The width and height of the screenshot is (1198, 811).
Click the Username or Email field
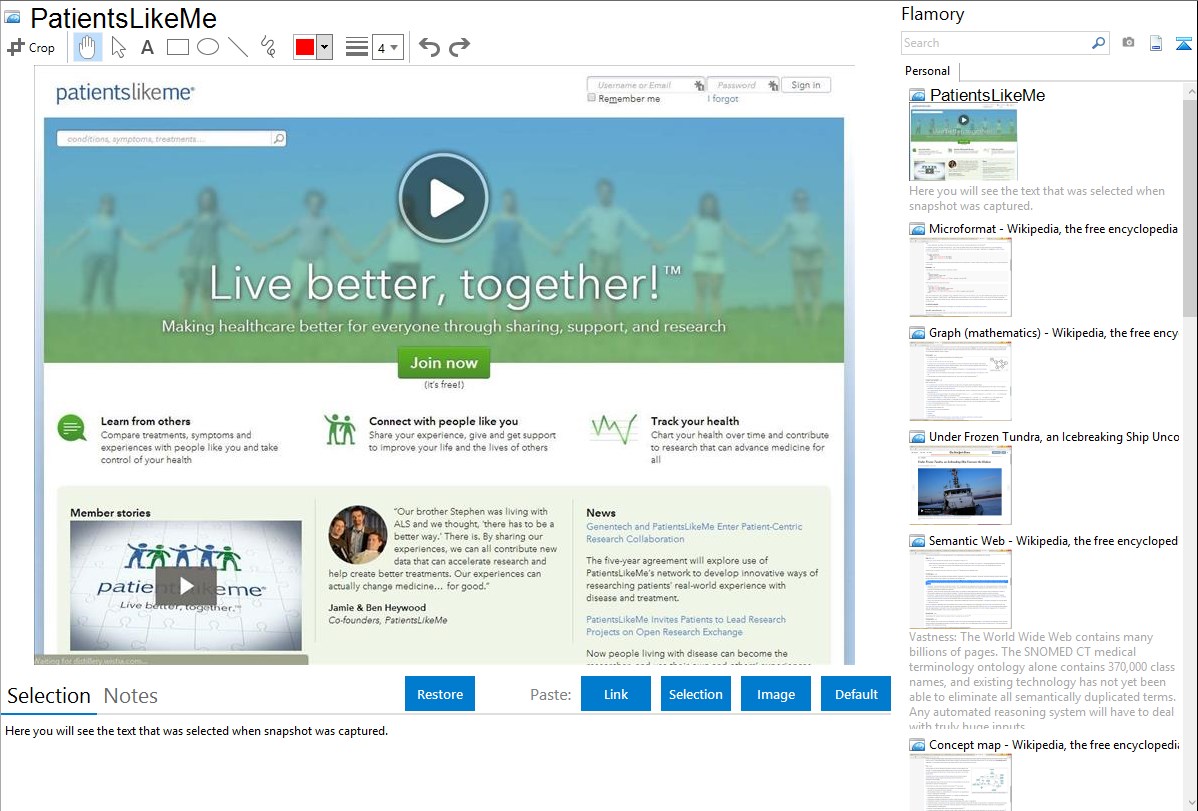pyautogui.click(x=646, y=85)
